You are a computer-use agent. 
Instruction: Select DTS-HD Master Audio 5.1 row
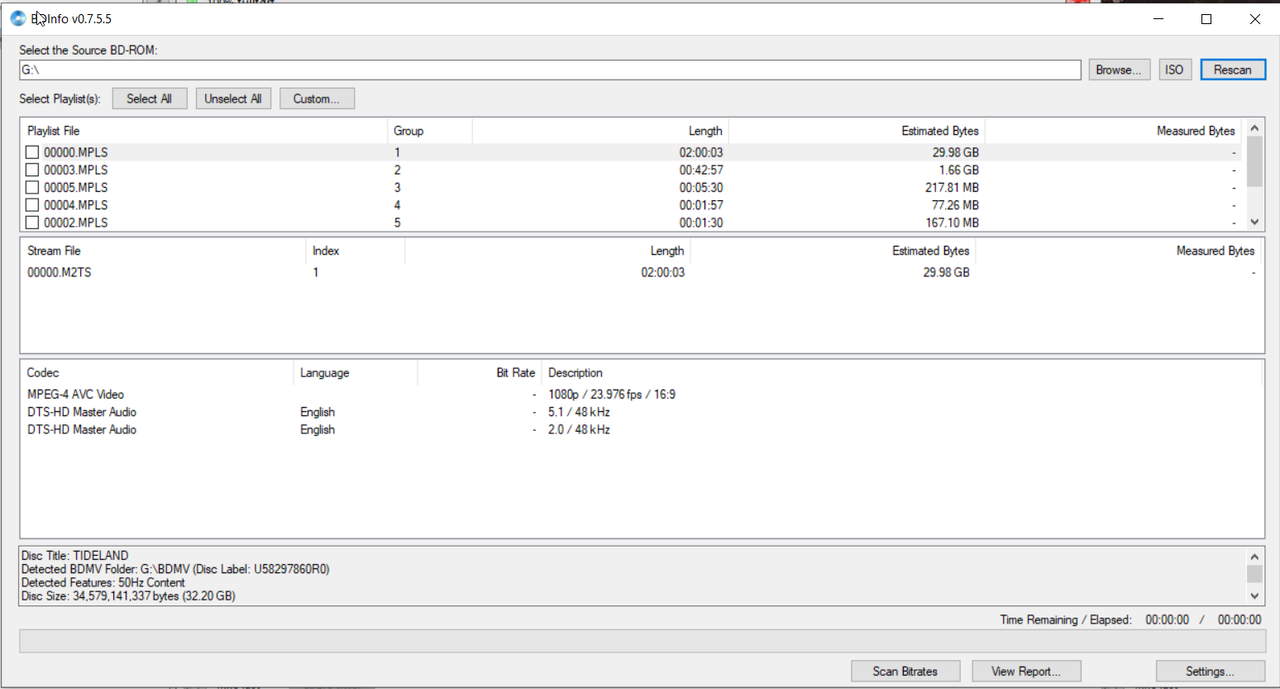click(641, 412)
